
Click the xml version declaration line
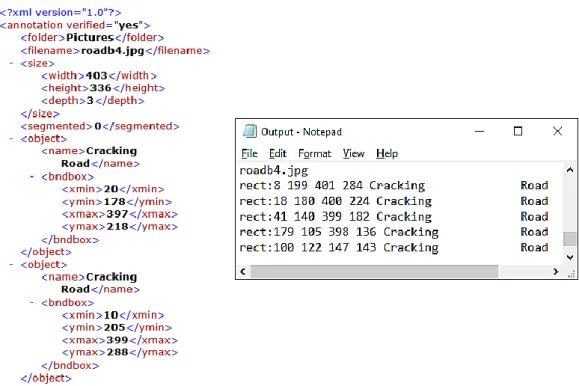click(x=61, y=13)
